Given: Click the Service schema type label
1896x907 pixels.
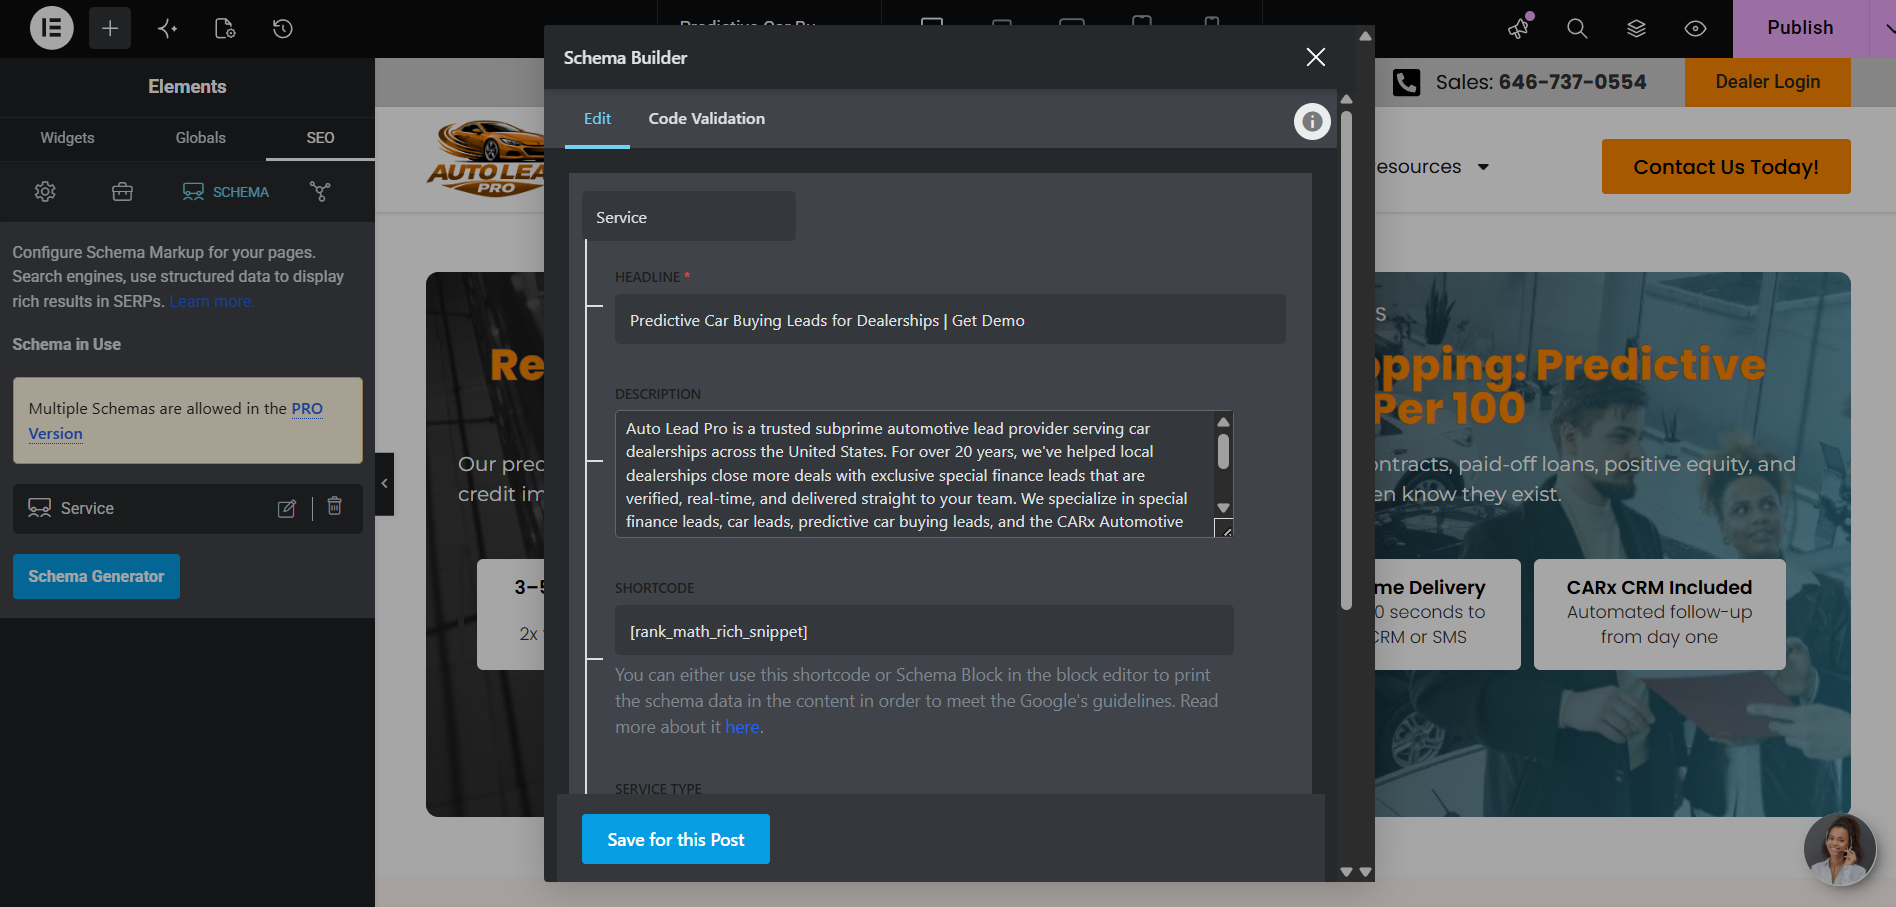Looking at the screenshot, I should point(689,217).
